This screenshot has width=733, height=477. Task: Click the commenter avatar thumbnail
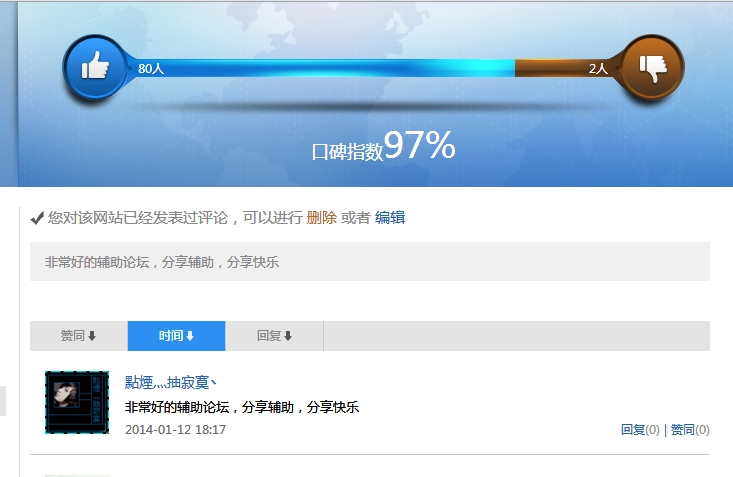(77, 402)
